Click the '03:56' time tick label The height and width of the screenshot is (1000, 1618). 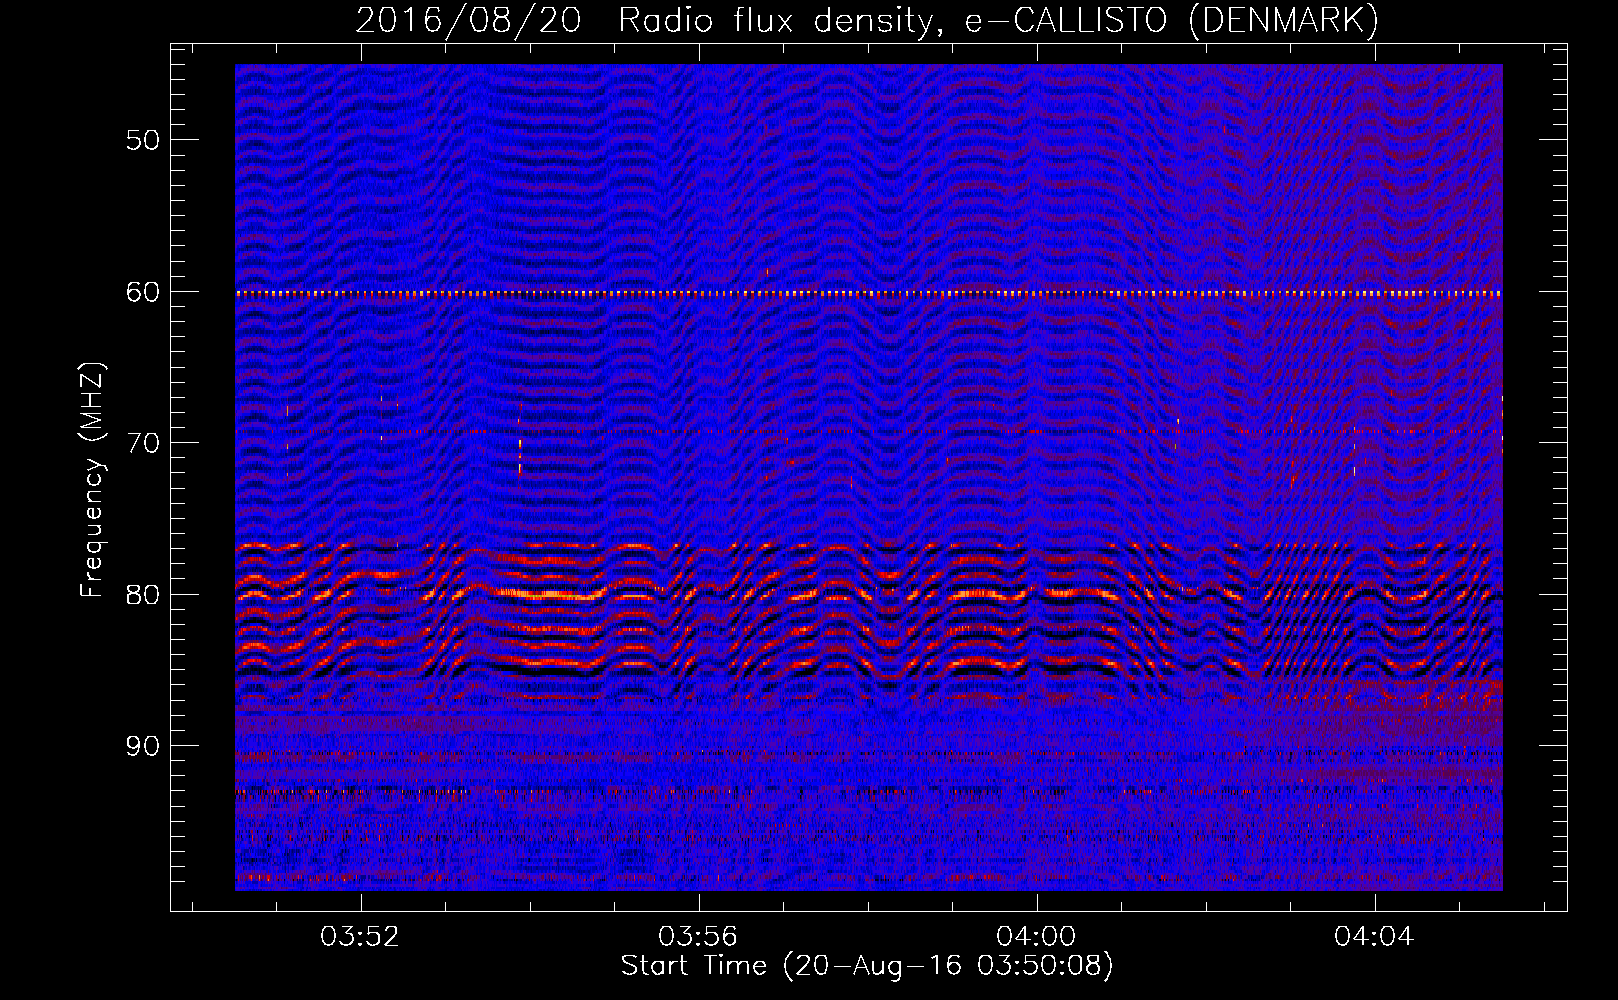pos(697,937)
